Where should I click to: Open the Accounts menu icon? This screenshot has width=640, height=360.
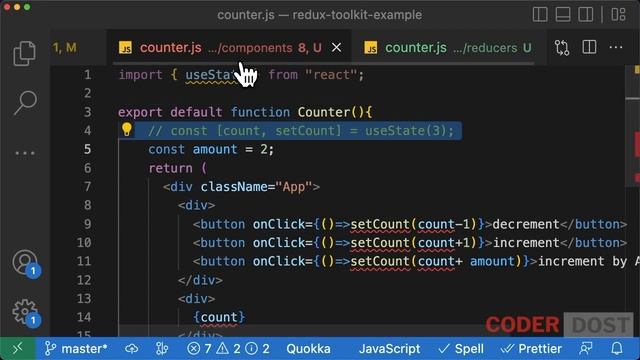[25, 262]
